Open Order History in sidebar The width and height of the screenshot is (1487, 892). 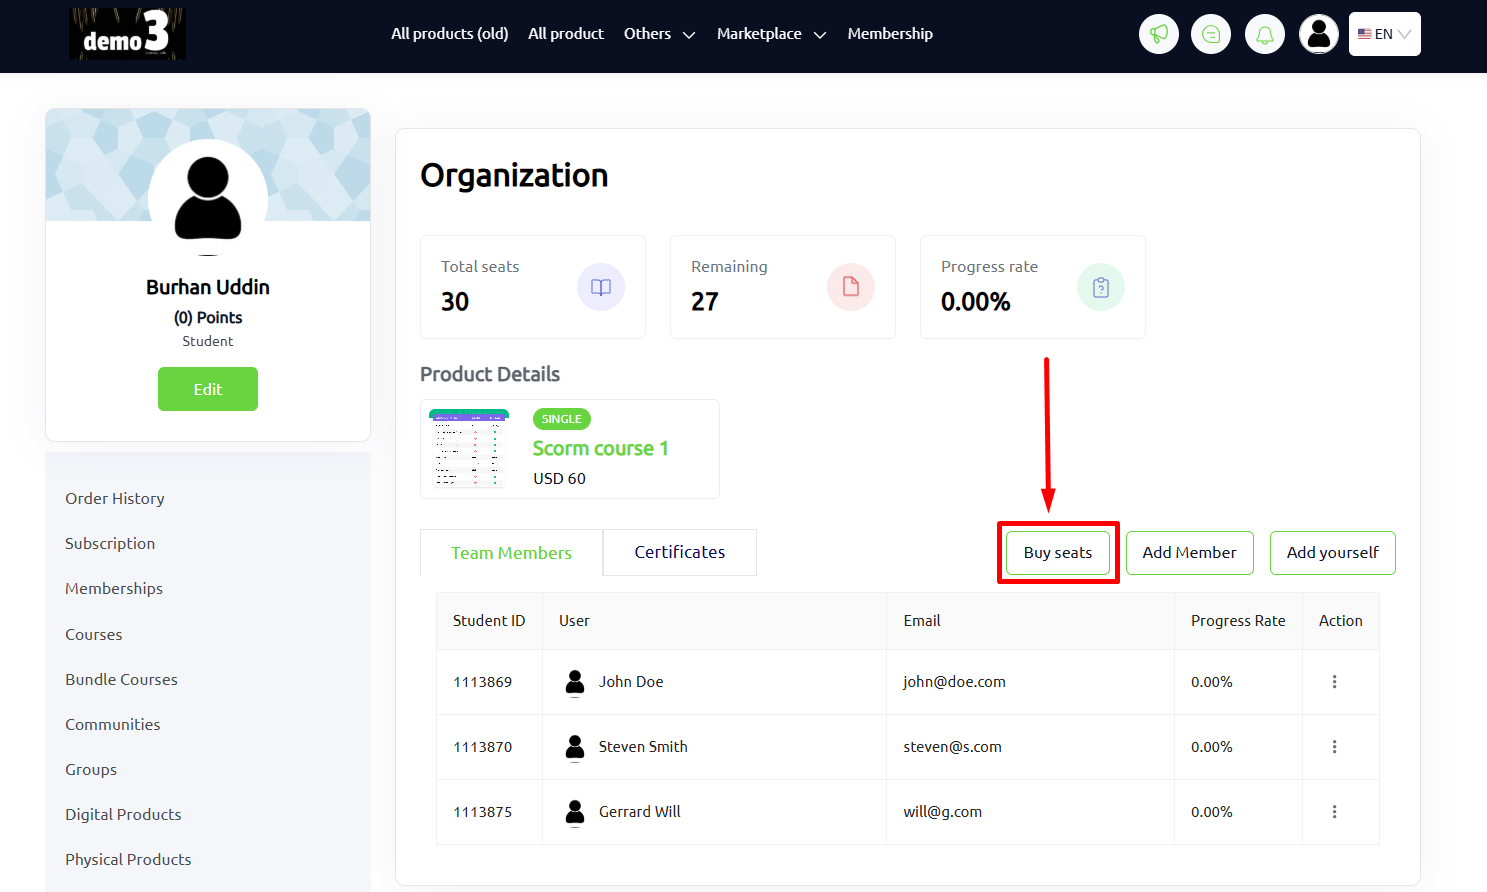[x=115, y=498]
